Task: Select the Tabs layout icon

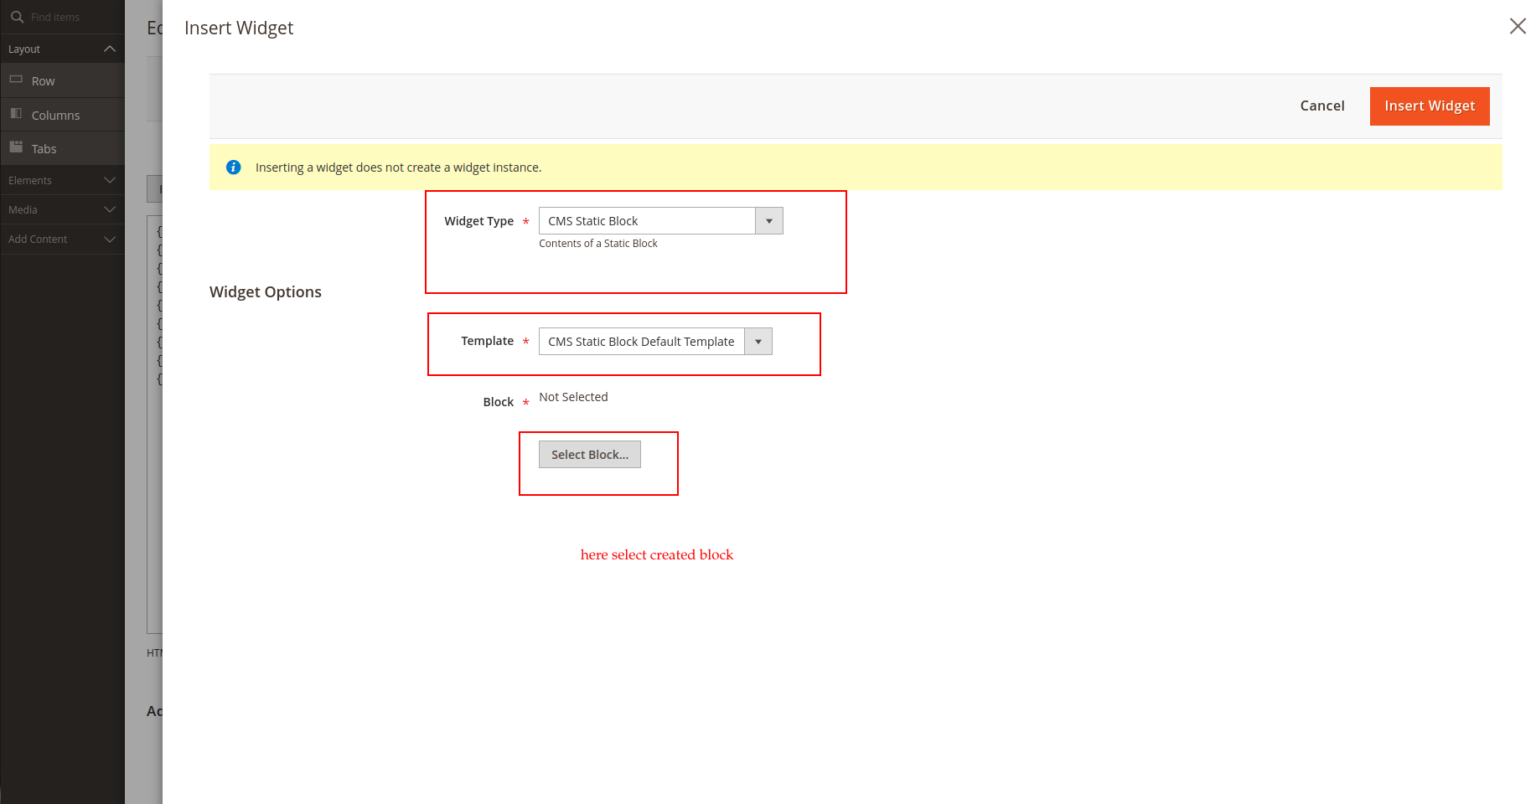Action: coord(16,147)
